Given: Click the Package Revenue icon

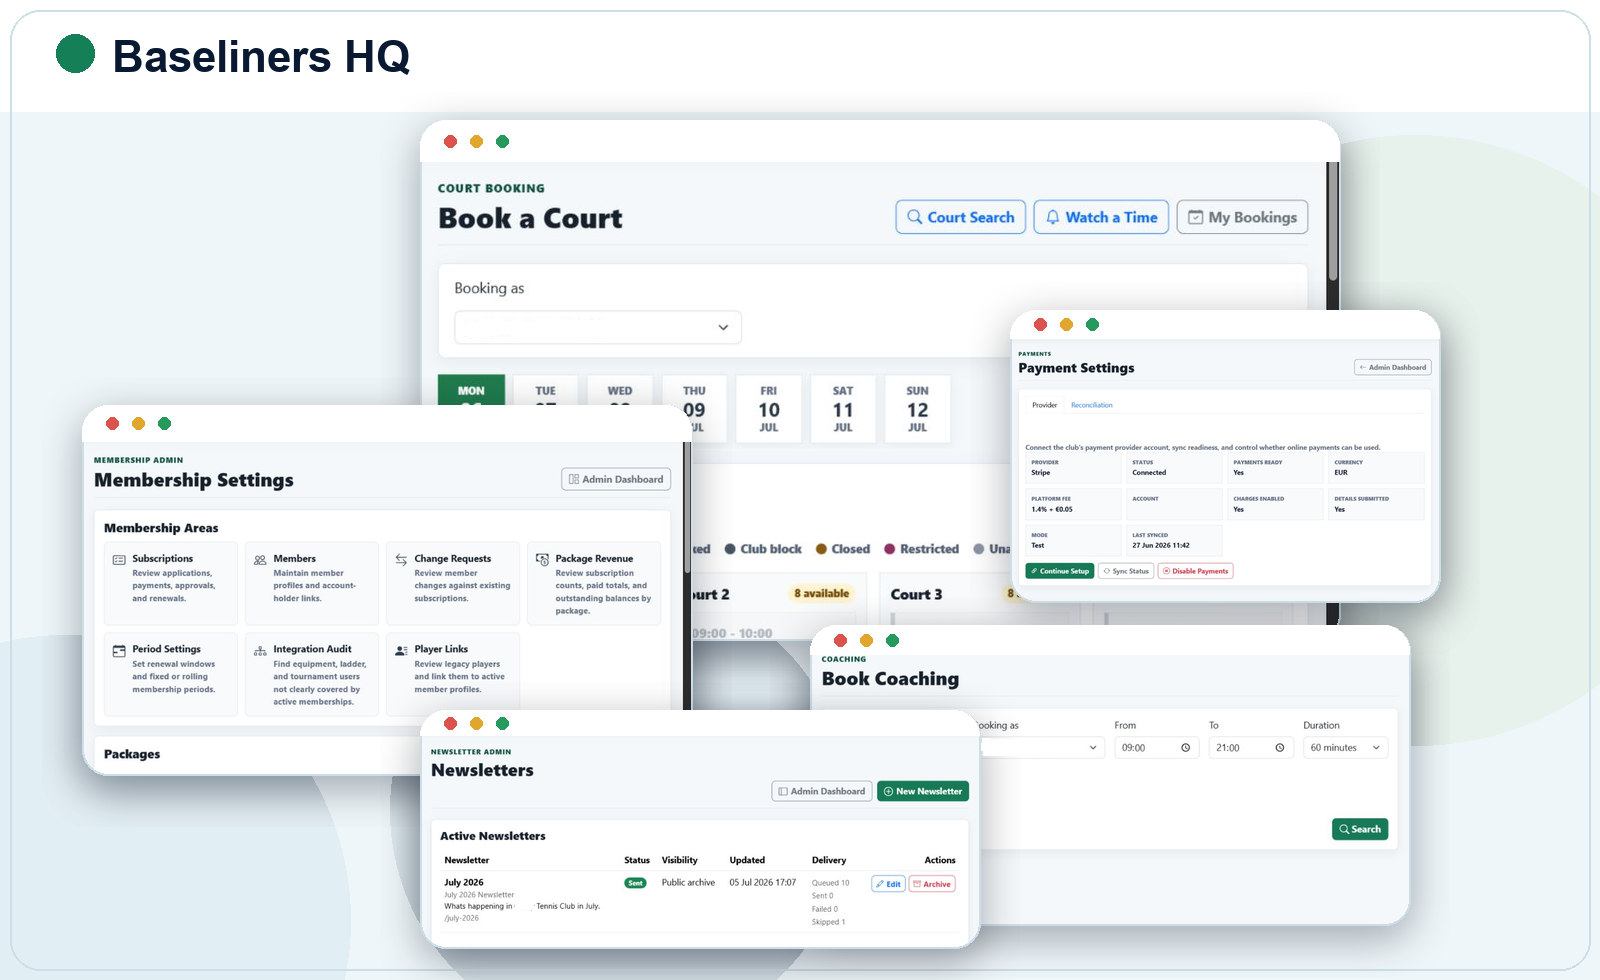Looking at the screenshot, I should [542, 560].
